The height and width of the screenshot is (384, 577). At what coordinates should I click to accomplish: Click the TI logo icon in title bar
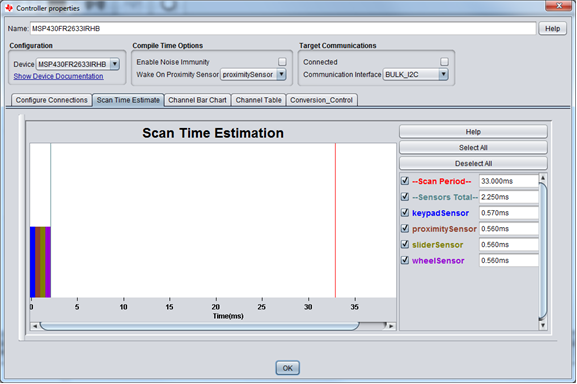click(x=9, y=8)
